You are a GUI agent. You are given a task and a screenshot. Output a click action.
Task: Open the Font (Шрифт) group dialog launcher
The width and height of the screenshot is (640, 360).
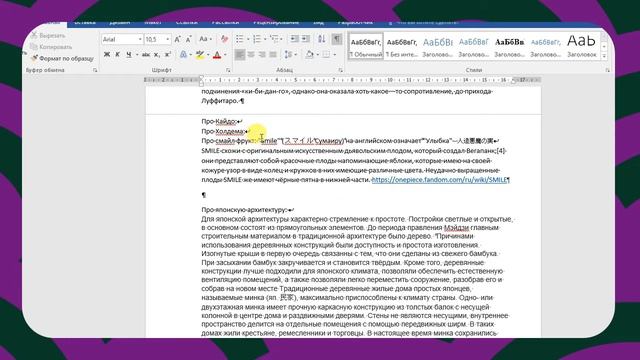228,70
